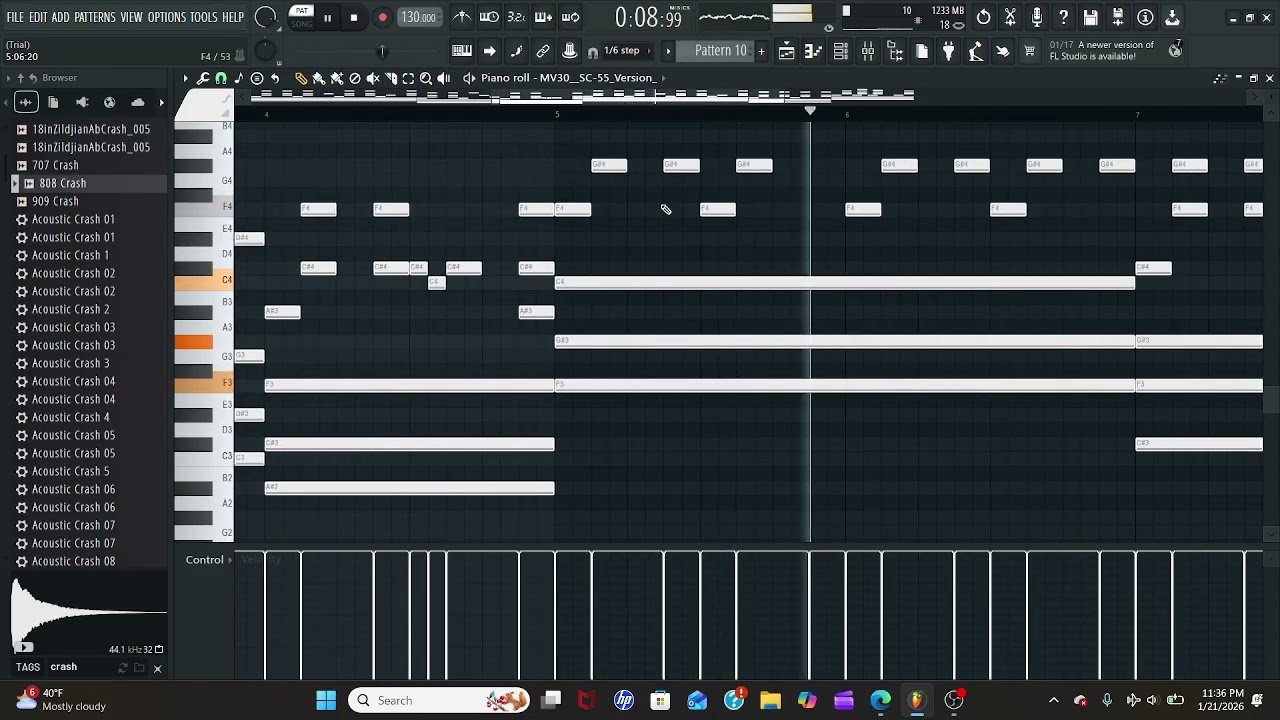Toggle overdub blend recording icon

pos(543,17)
